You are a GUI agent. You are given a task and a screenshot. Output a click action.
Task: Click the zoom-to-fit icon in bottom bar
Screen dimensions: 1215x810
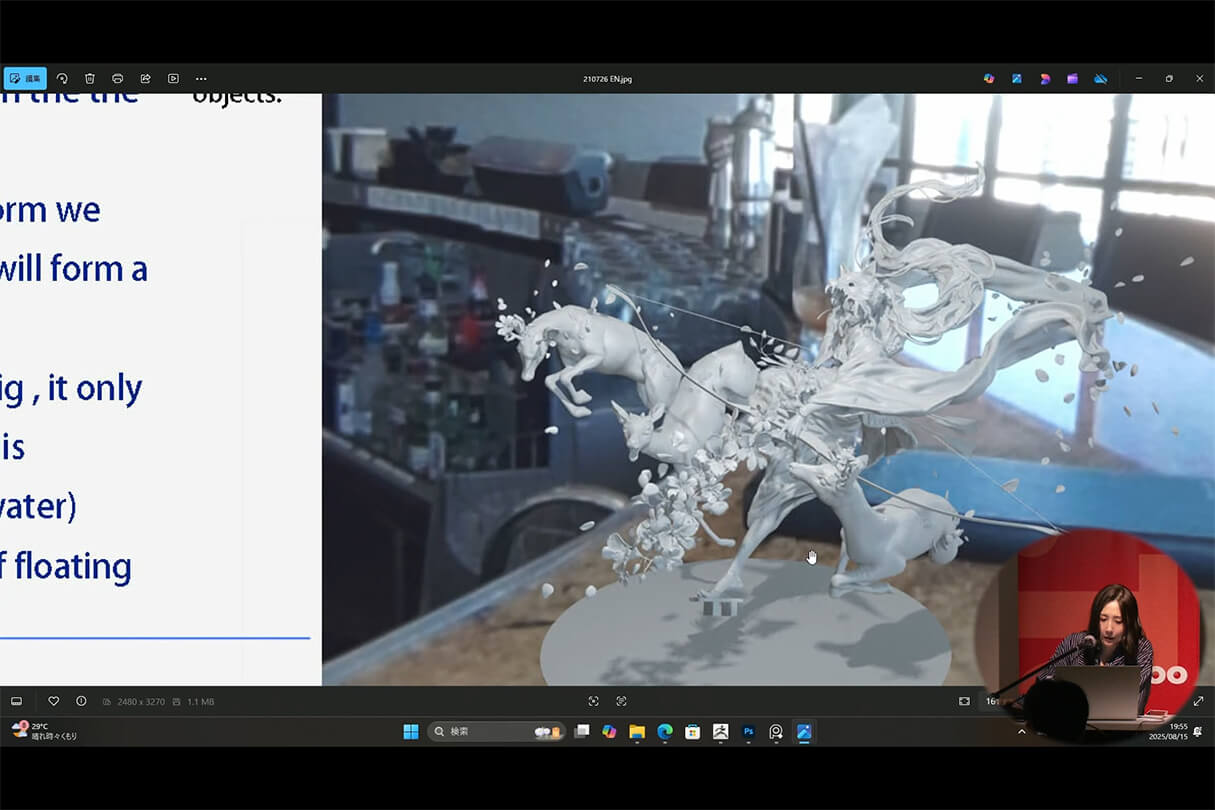pyautogui.click(x=964, y=701)
